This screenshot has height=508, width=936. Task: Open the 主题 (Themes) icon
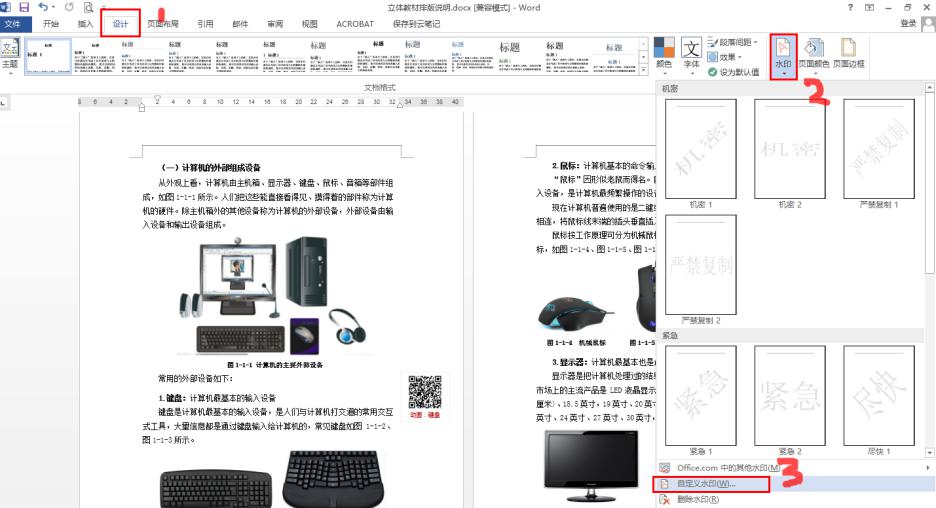tap(10, 54)
